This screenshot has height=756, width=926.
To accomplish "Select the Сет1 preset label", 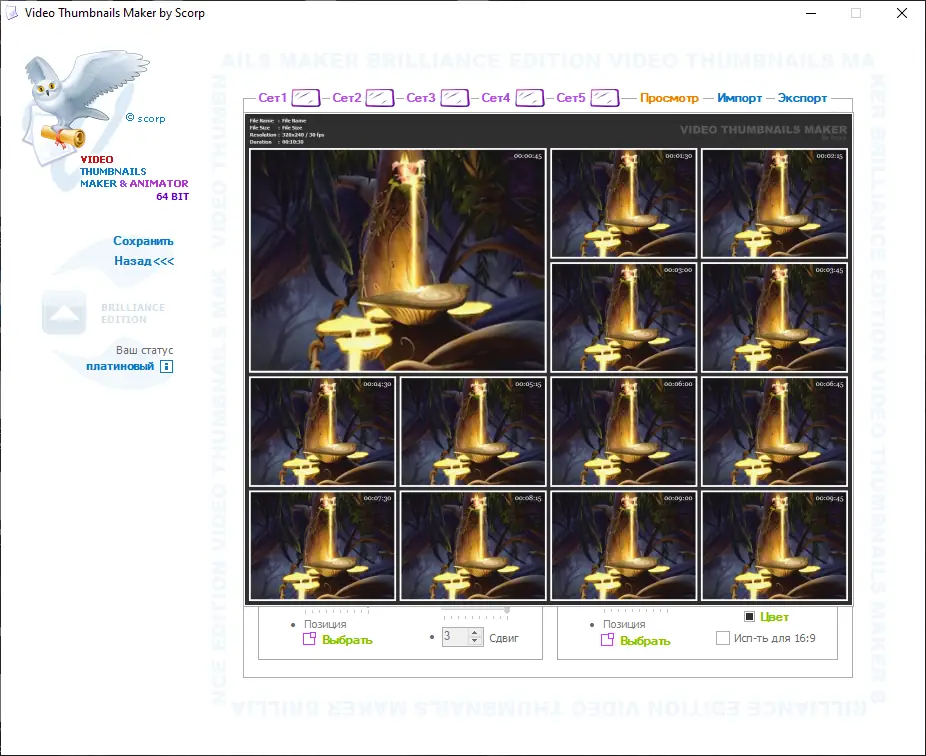I will (x=272, y=98).
